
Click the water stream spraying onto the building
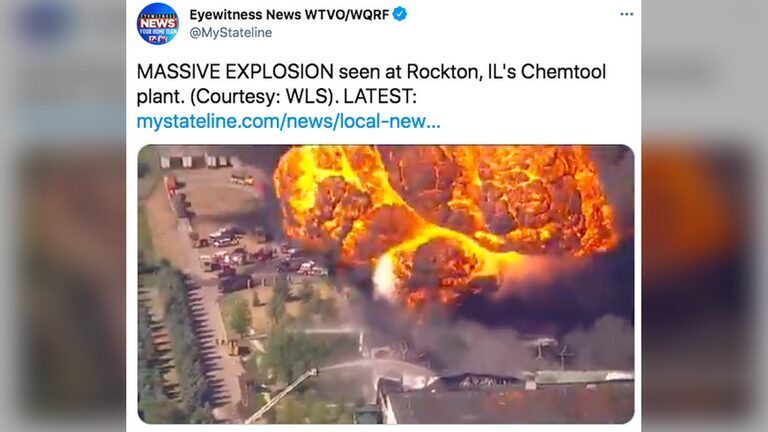tap(372, 365)
